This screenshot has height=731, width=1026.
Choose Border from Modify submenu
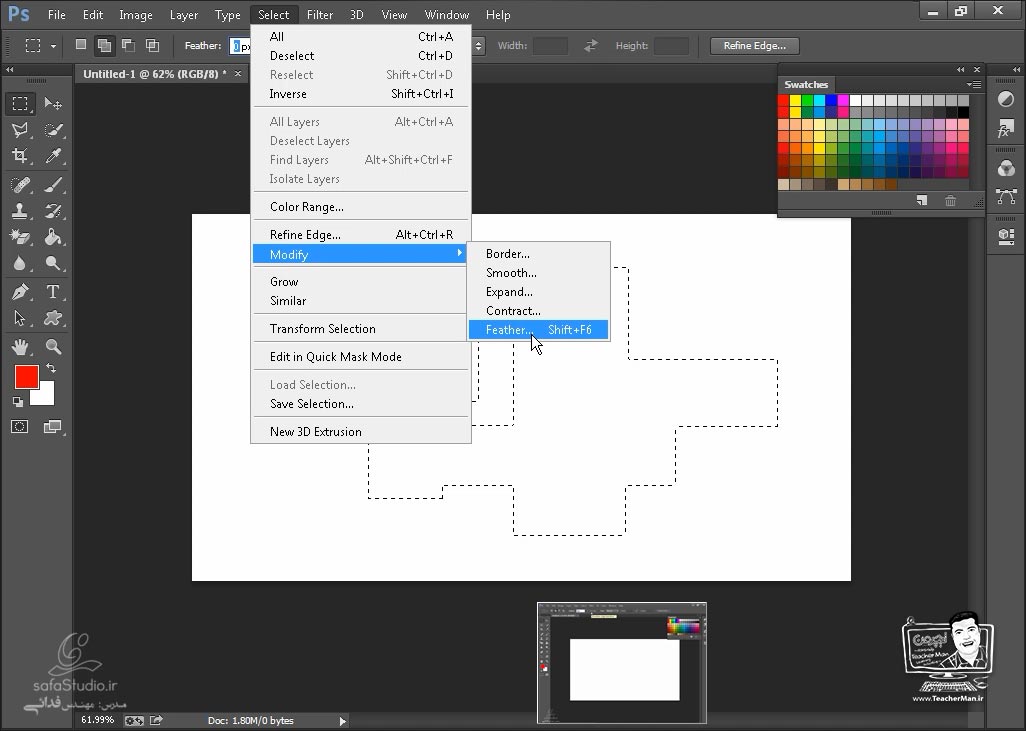[x=539, y=254]
